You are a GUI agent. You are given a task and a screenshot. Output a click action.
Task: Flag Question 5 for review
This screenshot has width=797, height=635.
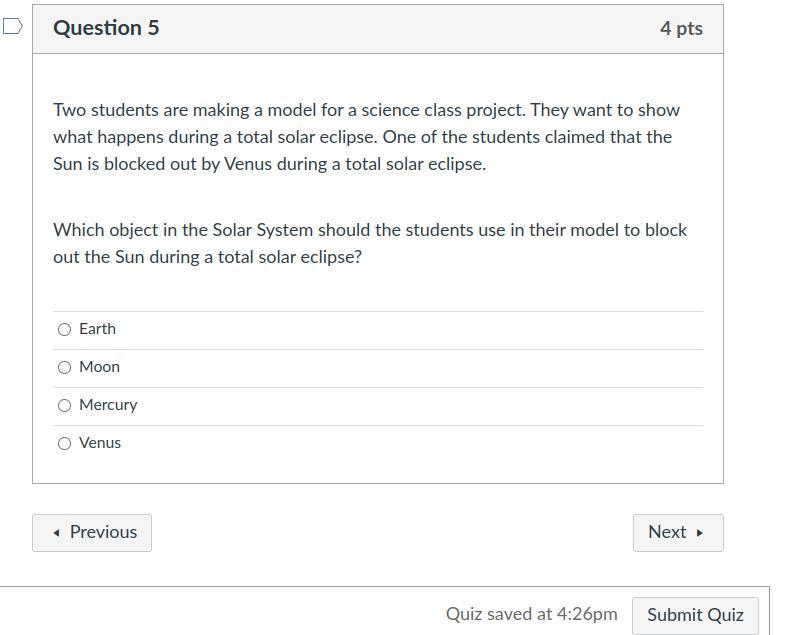(12, 27)
